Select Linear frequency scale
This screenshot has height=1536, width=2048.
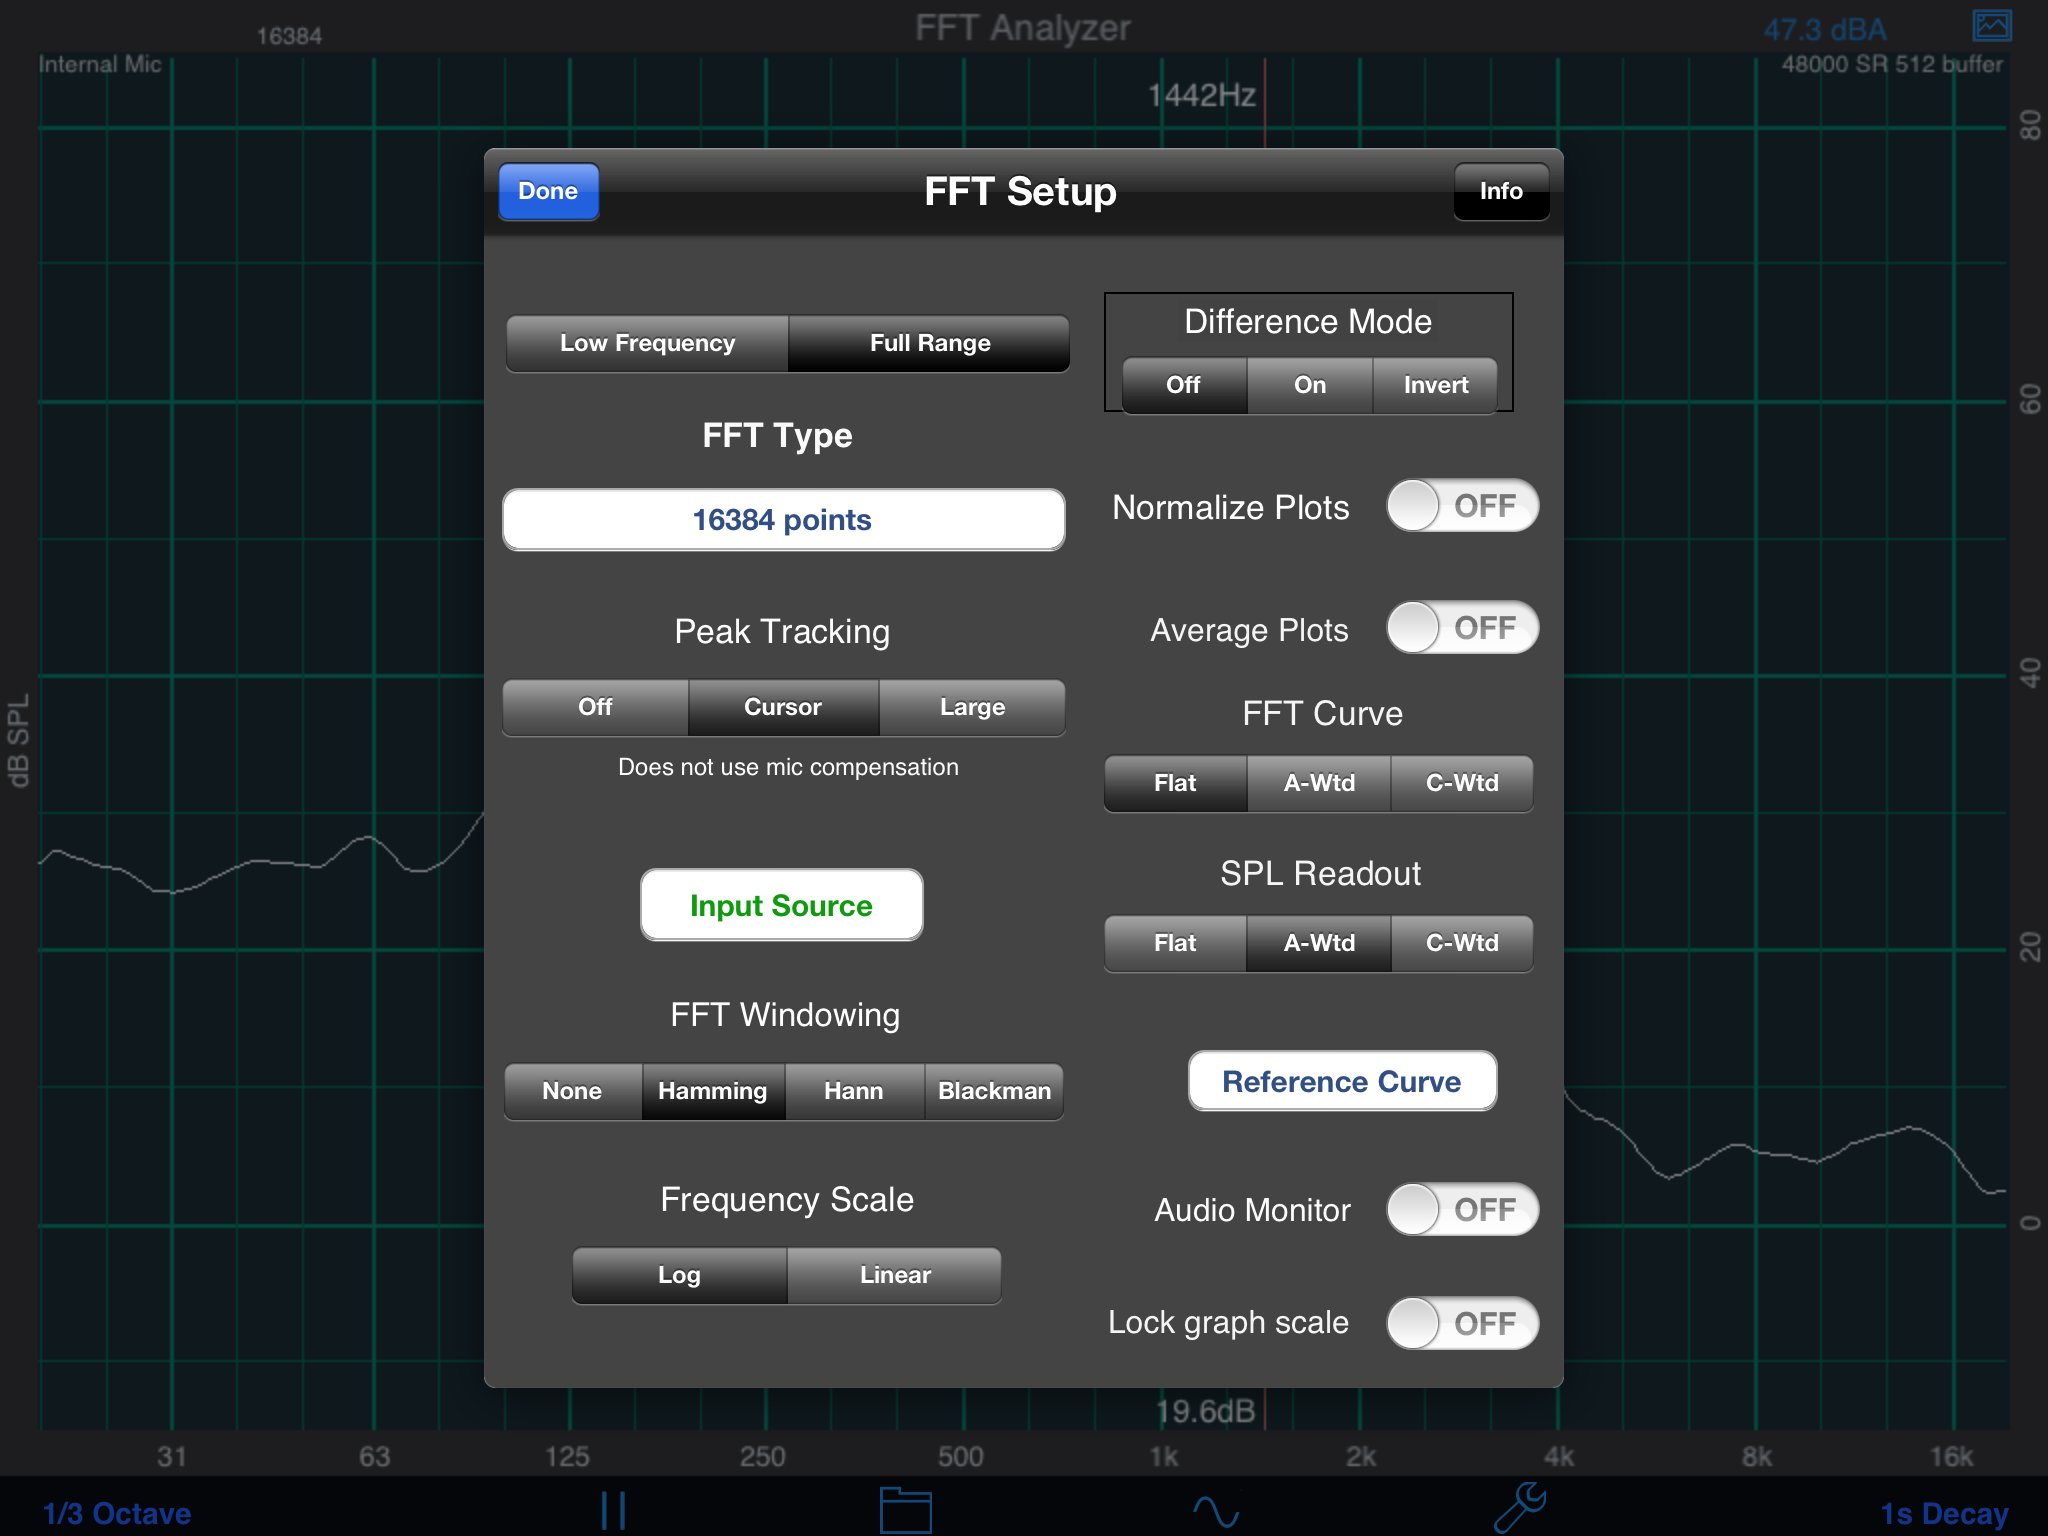[x=894, y=1275]
